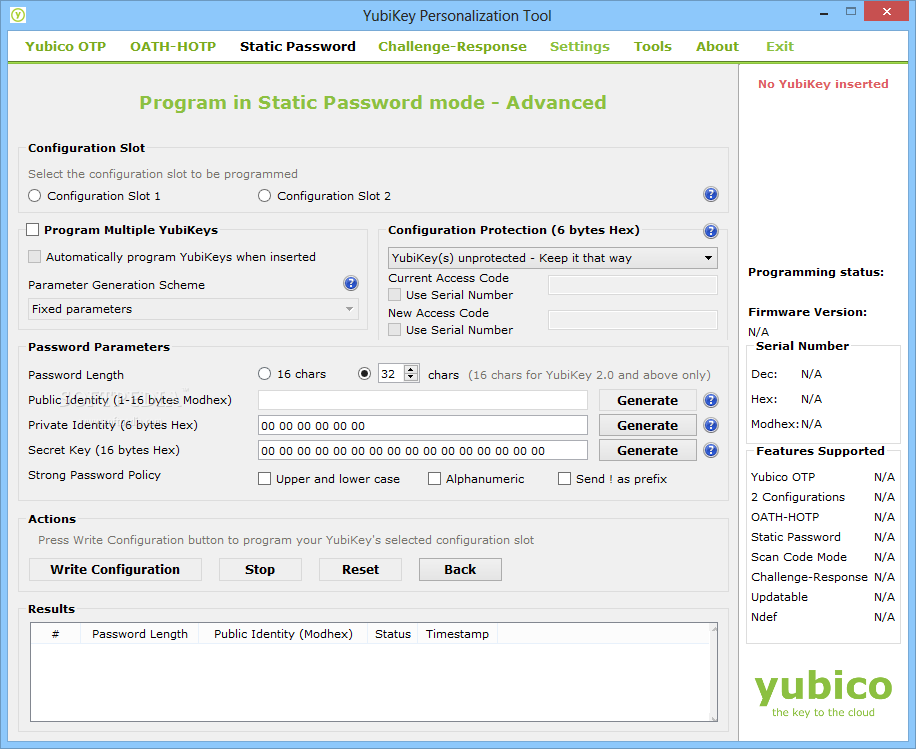
Task: Generate a Public Identity
Action: click(x=647, y=400)
